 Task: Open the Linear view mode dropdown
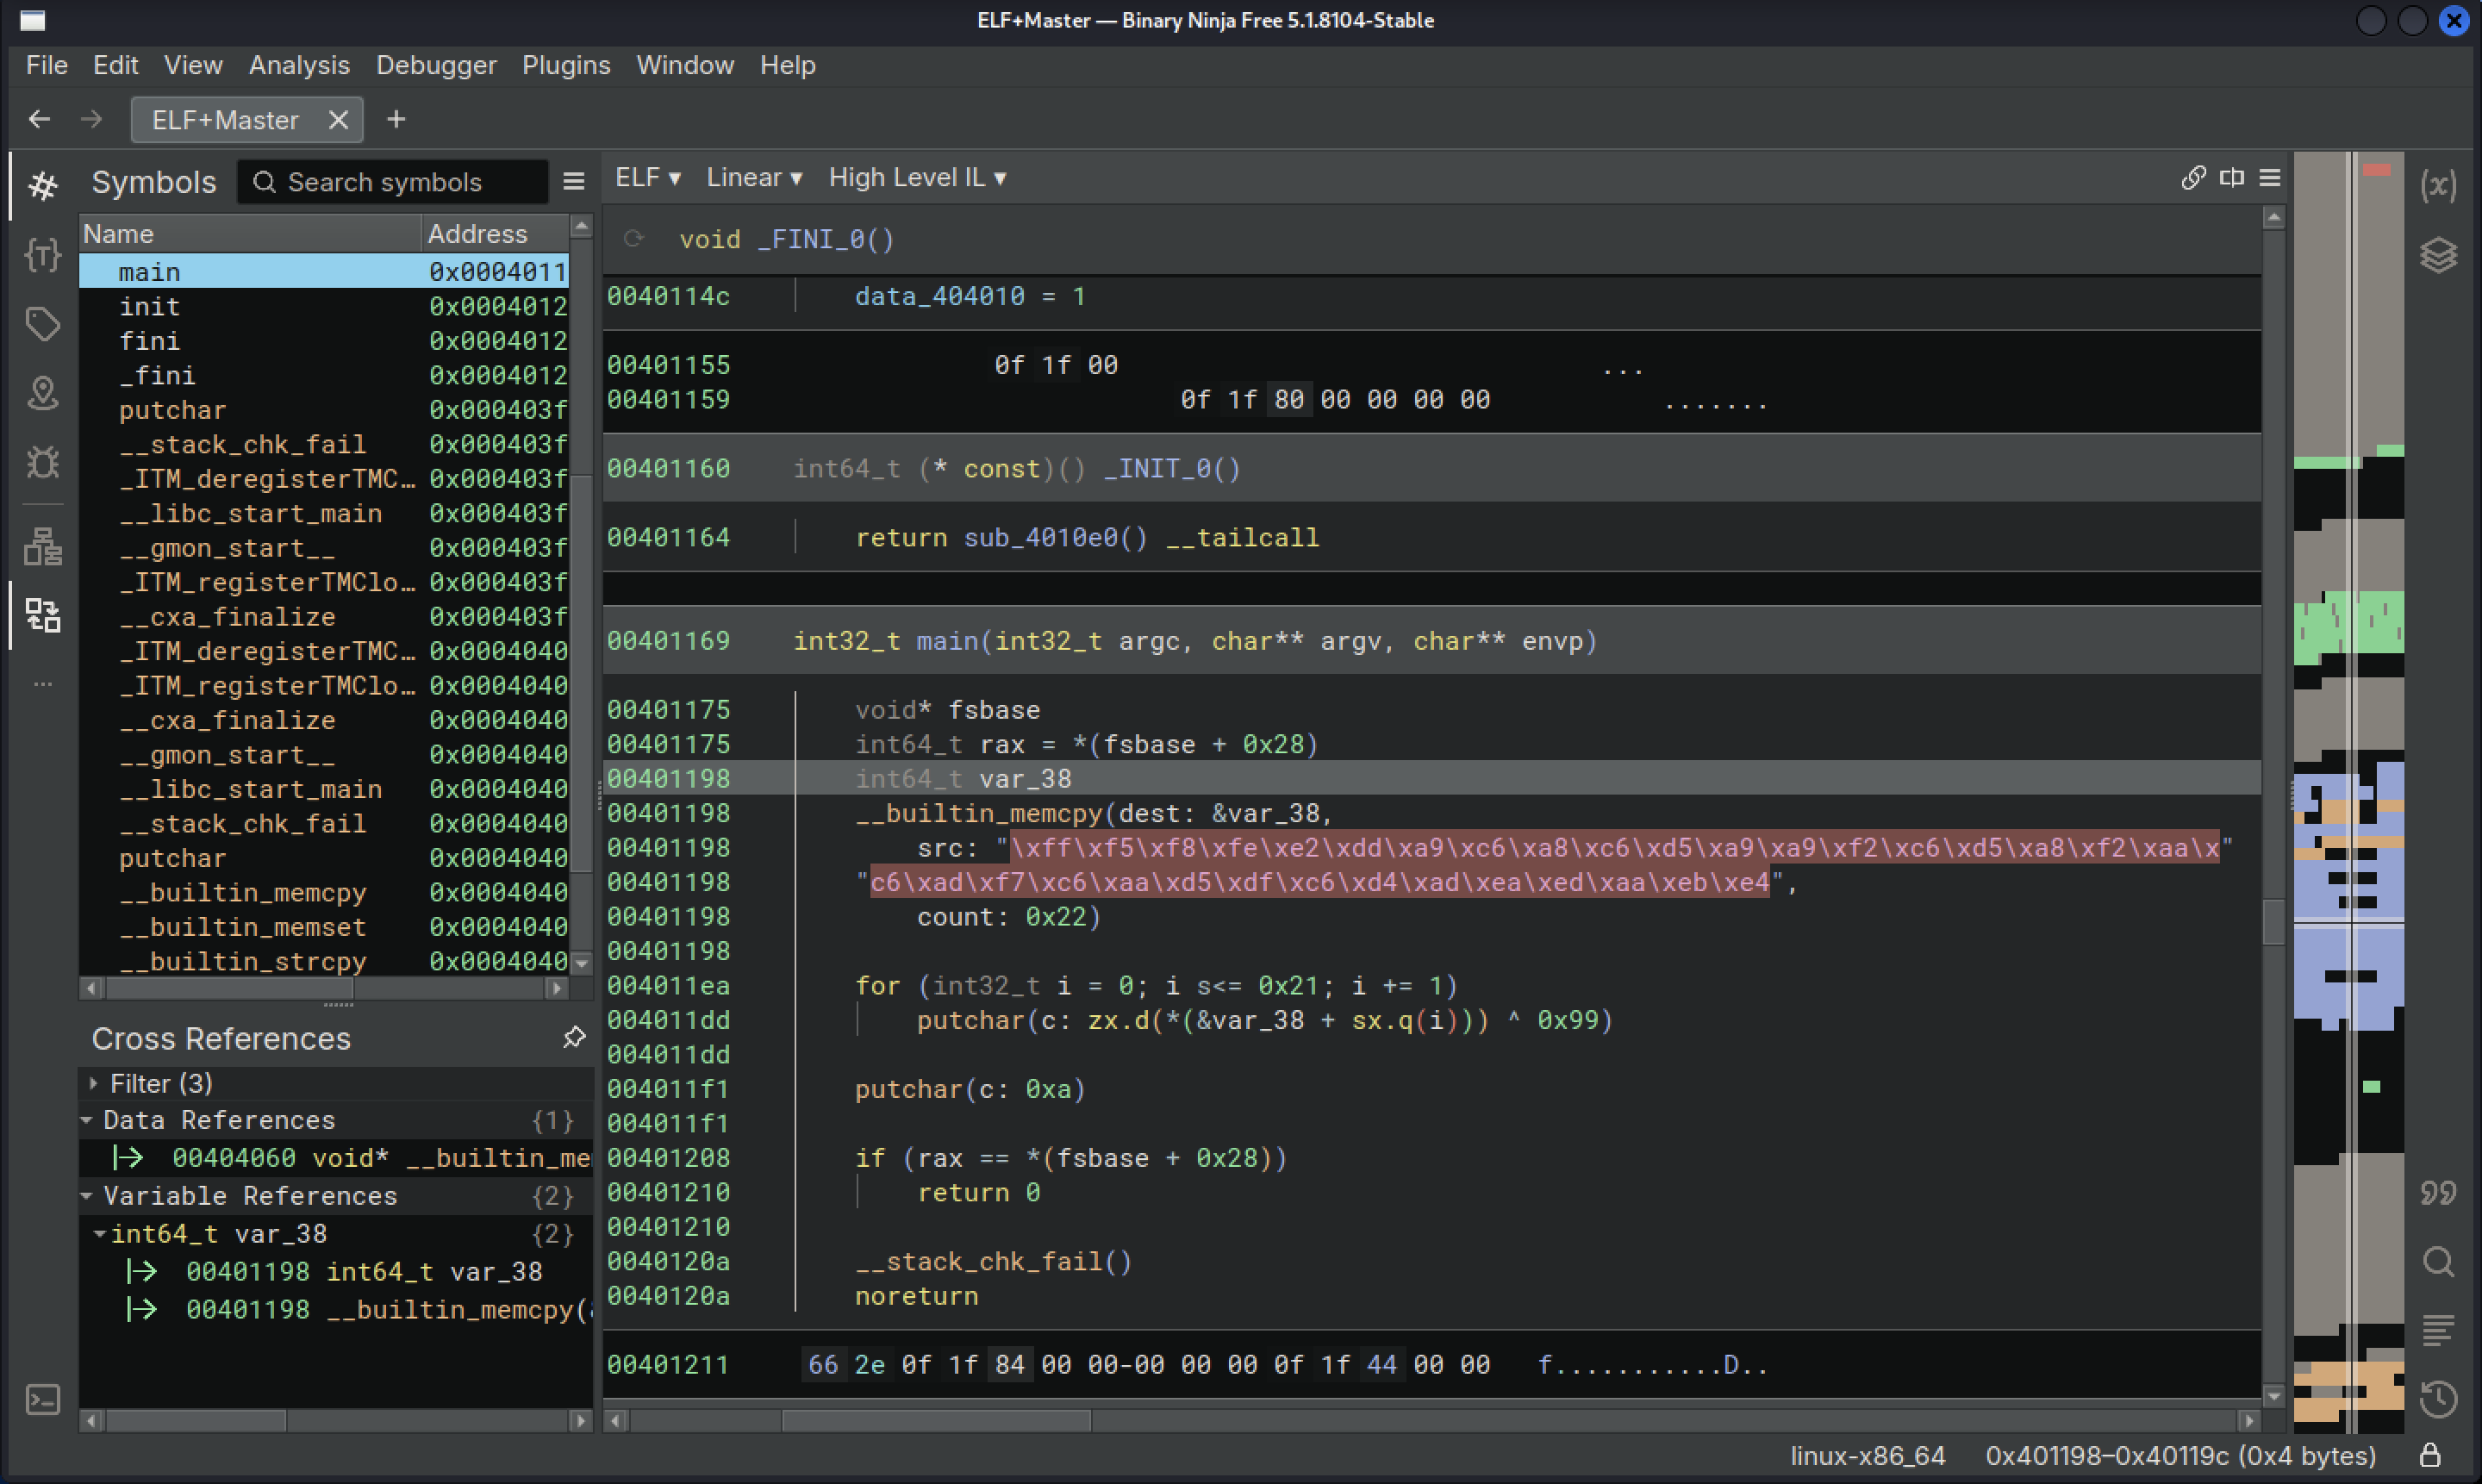754,178
